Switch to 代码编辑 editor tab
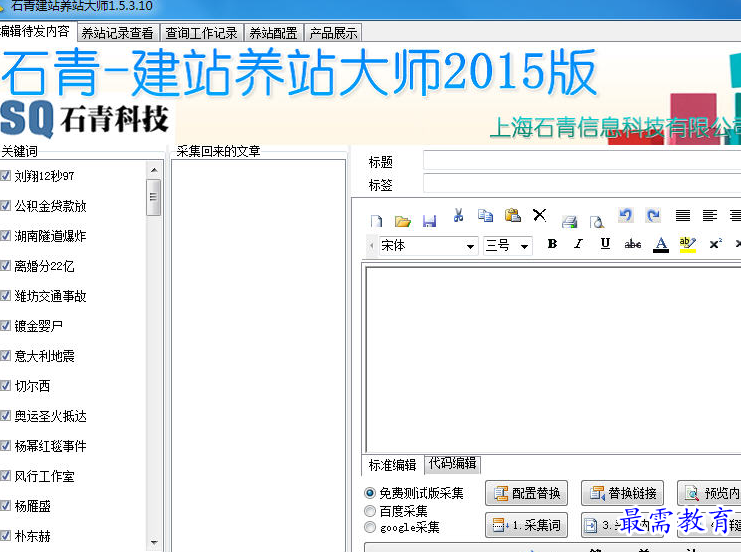 pyautogui.click(x=452, y=464)
